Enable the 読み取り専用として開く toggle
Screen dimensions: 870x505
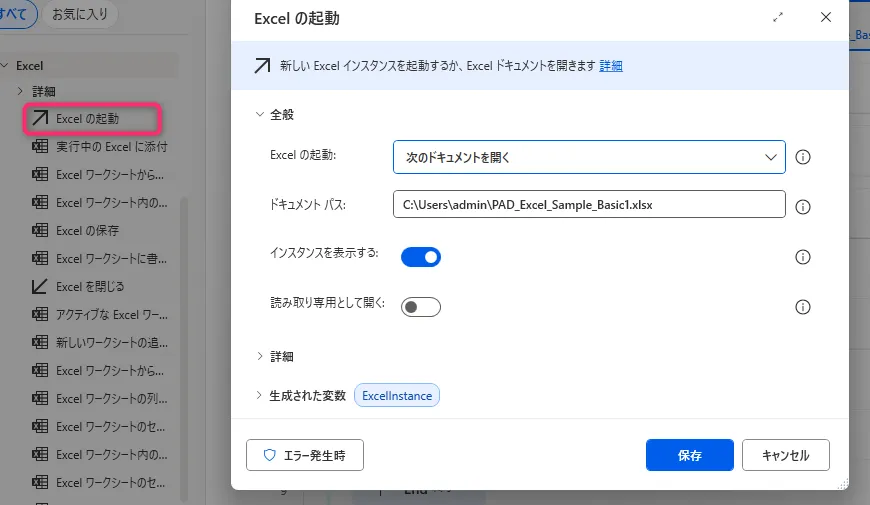point(421,307)
